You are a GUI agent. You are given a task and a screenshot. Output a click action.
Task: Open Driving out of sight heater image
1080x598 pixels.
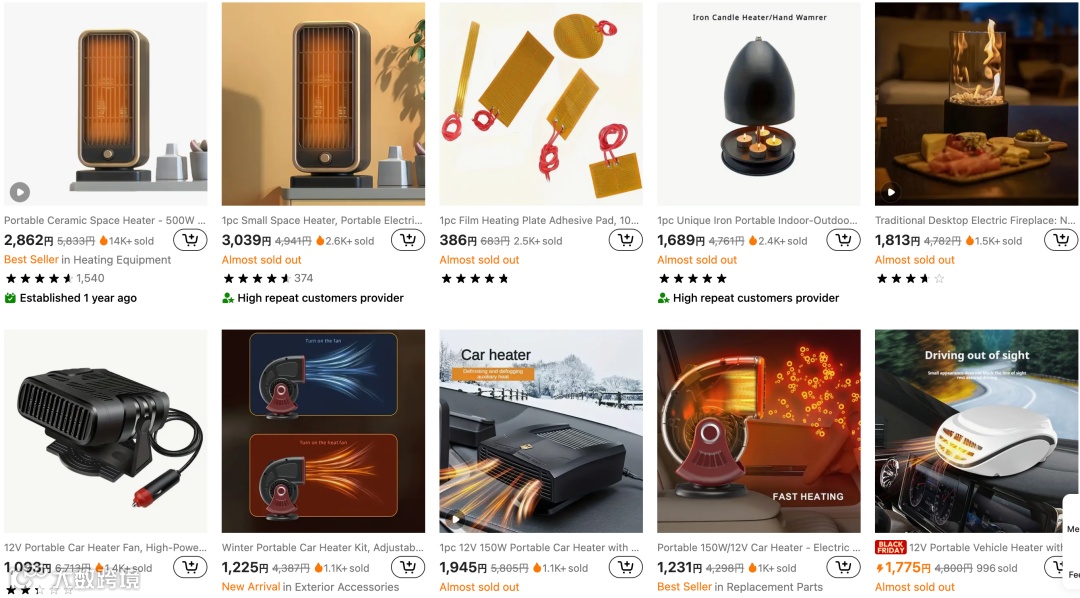click(x=977, y=431)
